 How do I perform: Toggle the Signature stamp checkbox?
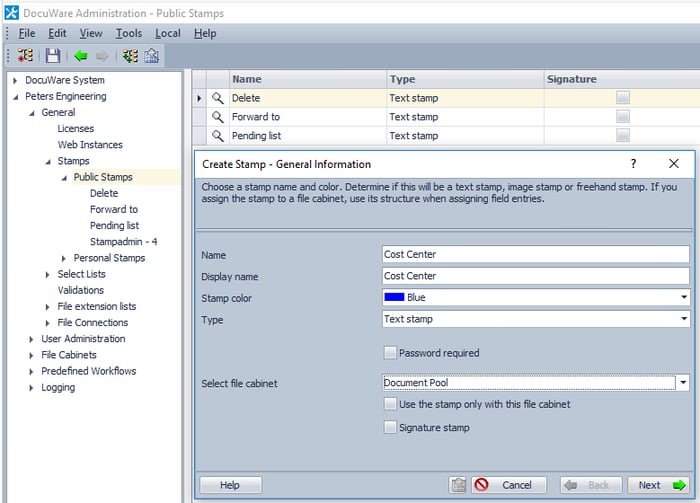(391, 428)
